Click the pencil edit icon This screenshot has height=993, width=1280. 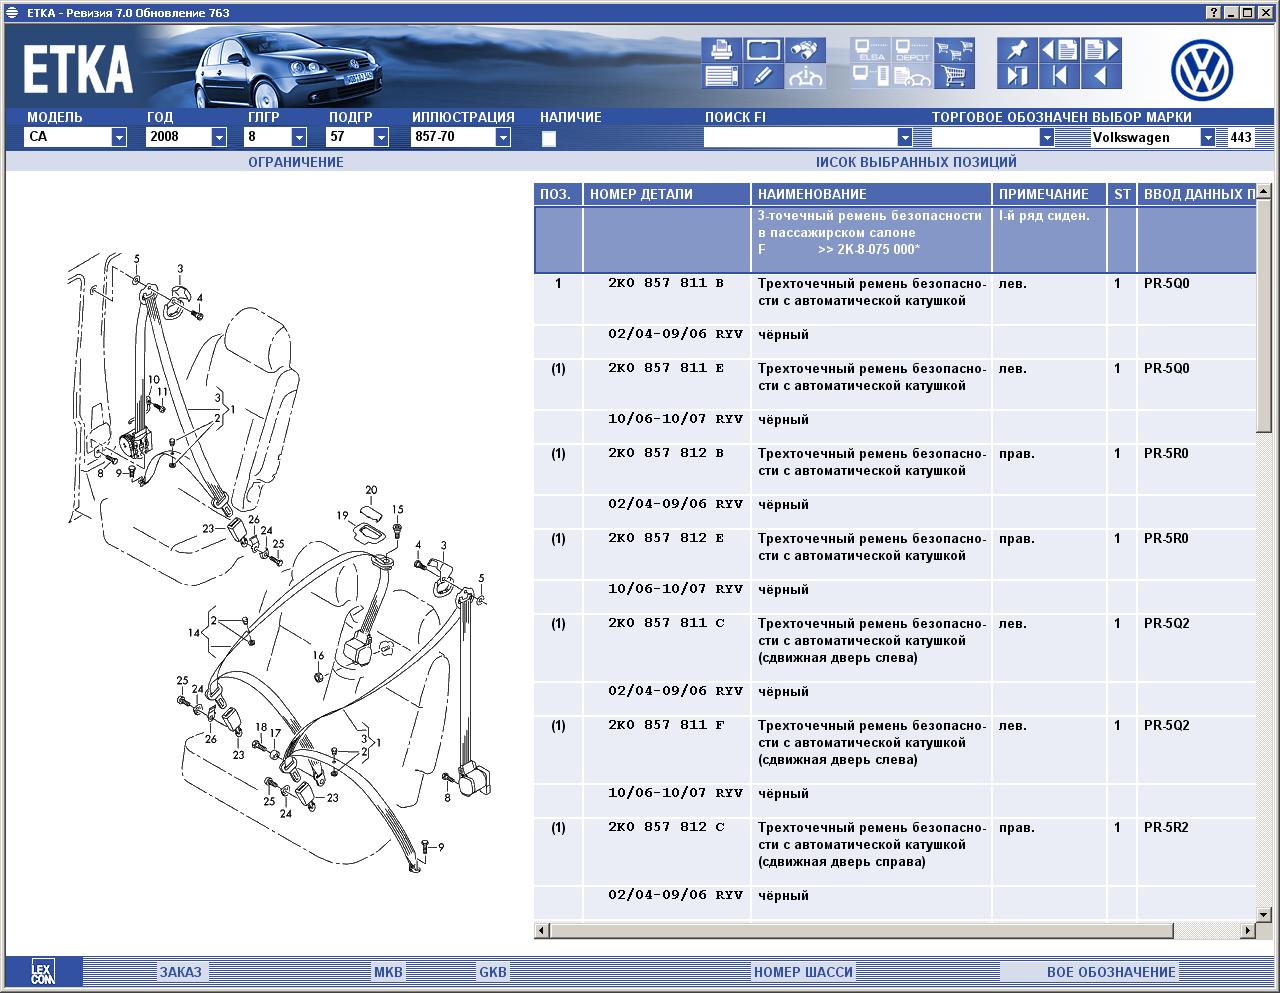763,76
